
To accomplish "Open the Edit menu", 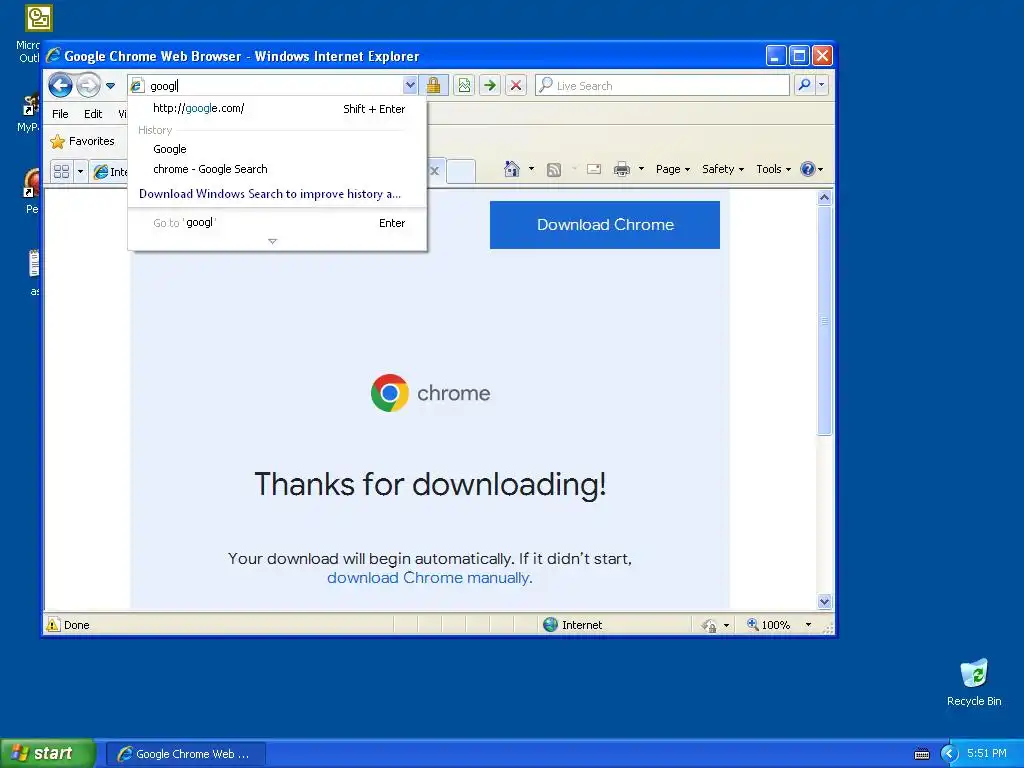I will [93, 114].
